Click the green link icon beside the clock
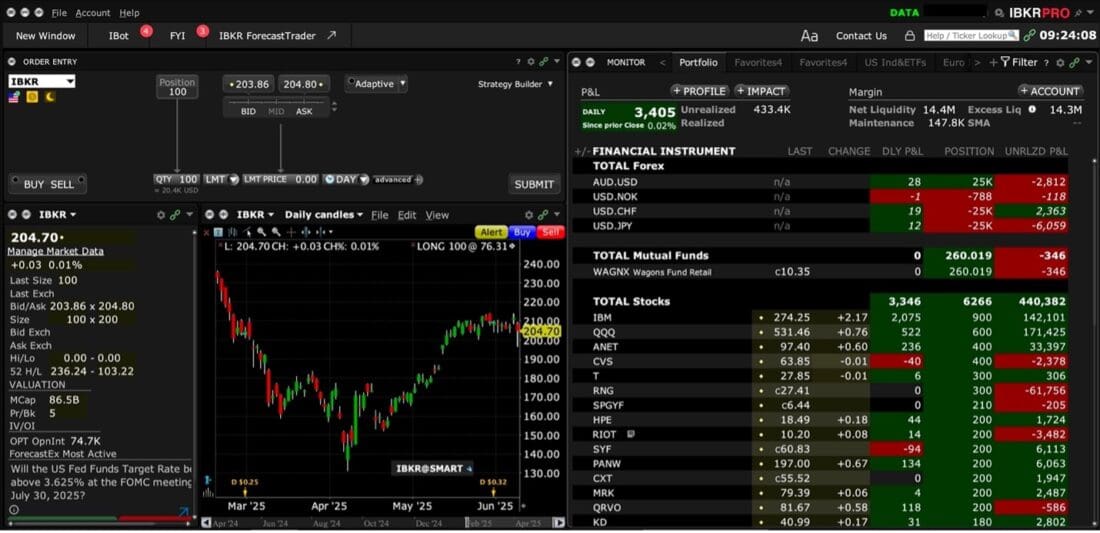Image resolution: width=1100 pixels, height=533 pixels. pyautogui.click(x=1029, y=35)
